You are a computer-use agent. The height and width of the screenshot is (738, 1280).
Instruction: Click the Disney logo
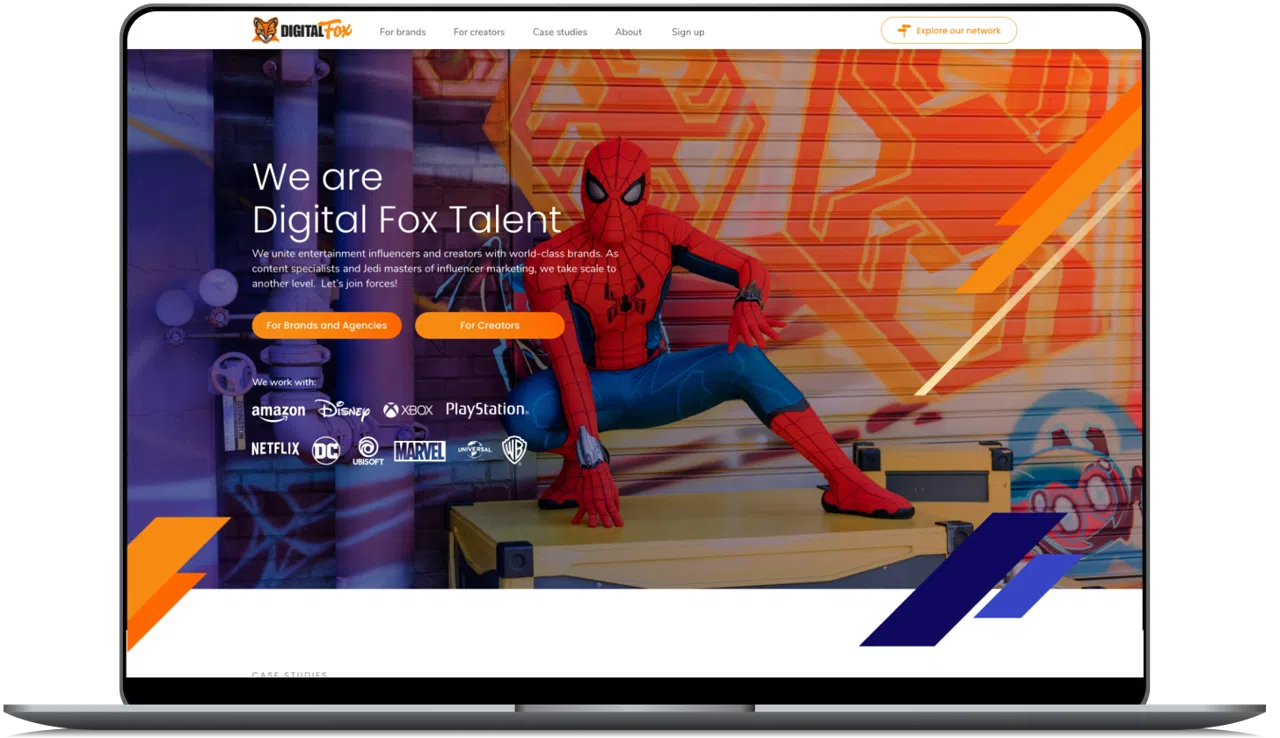click(x=343, y=410)
